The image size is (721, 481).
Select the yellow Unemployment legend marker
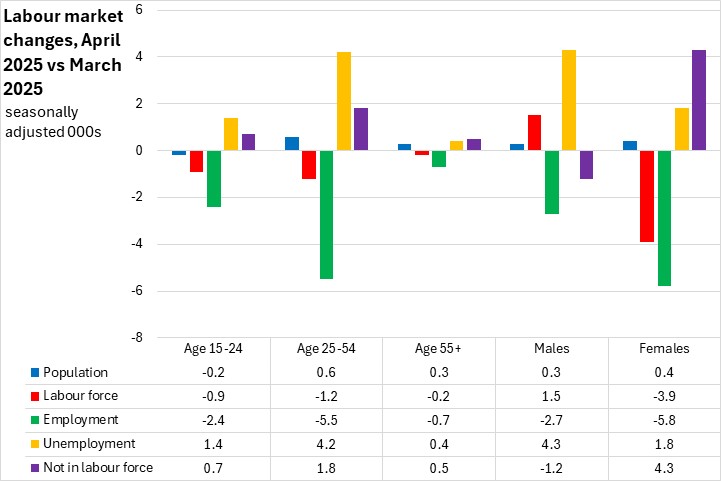click(x=35, y=443)
